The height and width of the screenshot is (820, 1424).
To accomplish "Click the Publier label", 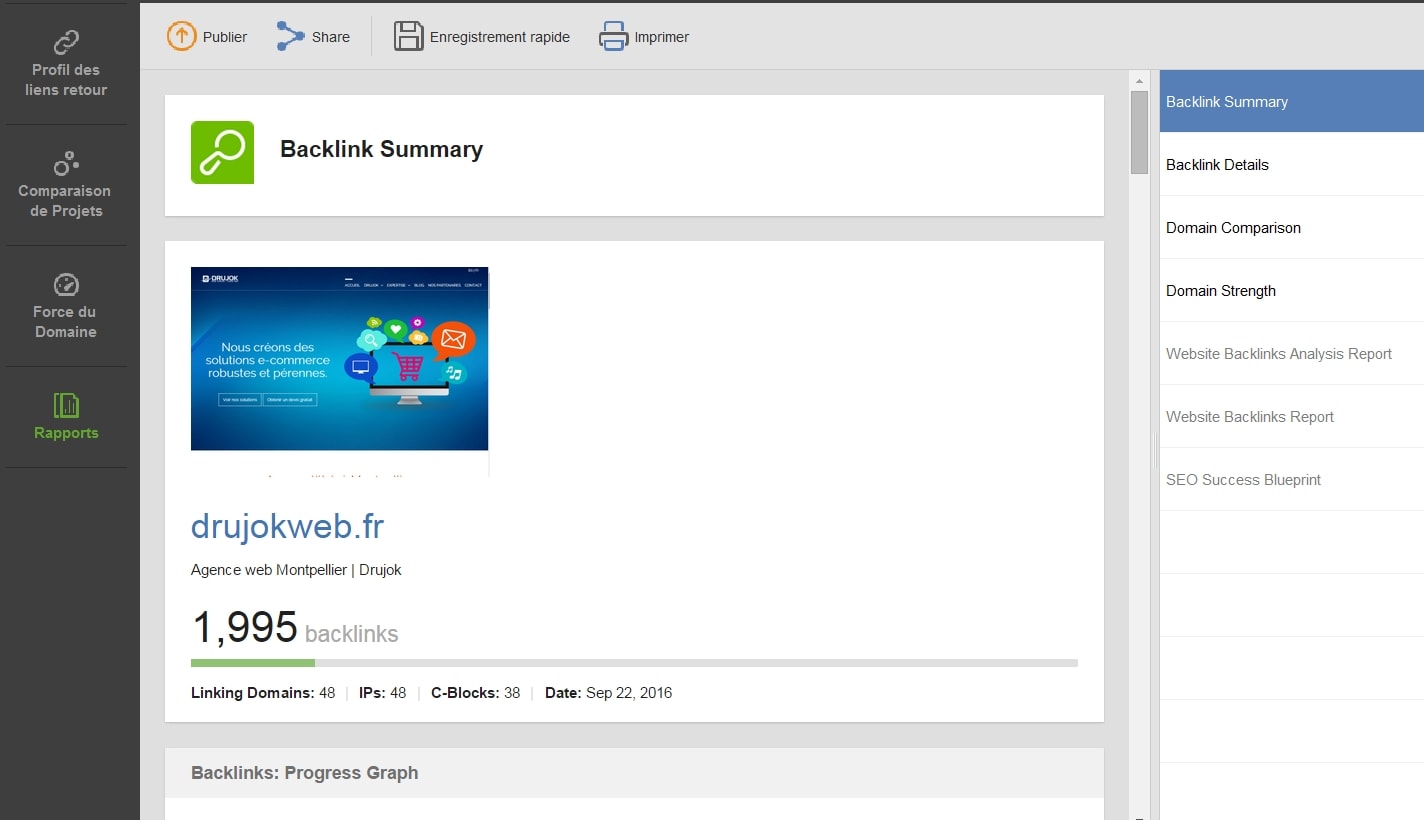I will click(x=225, y=37).
